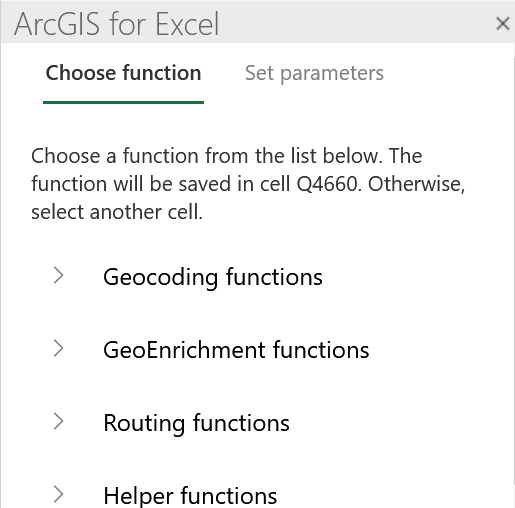Click the Q4660 cell reference text
Image resolution: width=515 pixels, height=508 pixels.
(x=329, y=184)
